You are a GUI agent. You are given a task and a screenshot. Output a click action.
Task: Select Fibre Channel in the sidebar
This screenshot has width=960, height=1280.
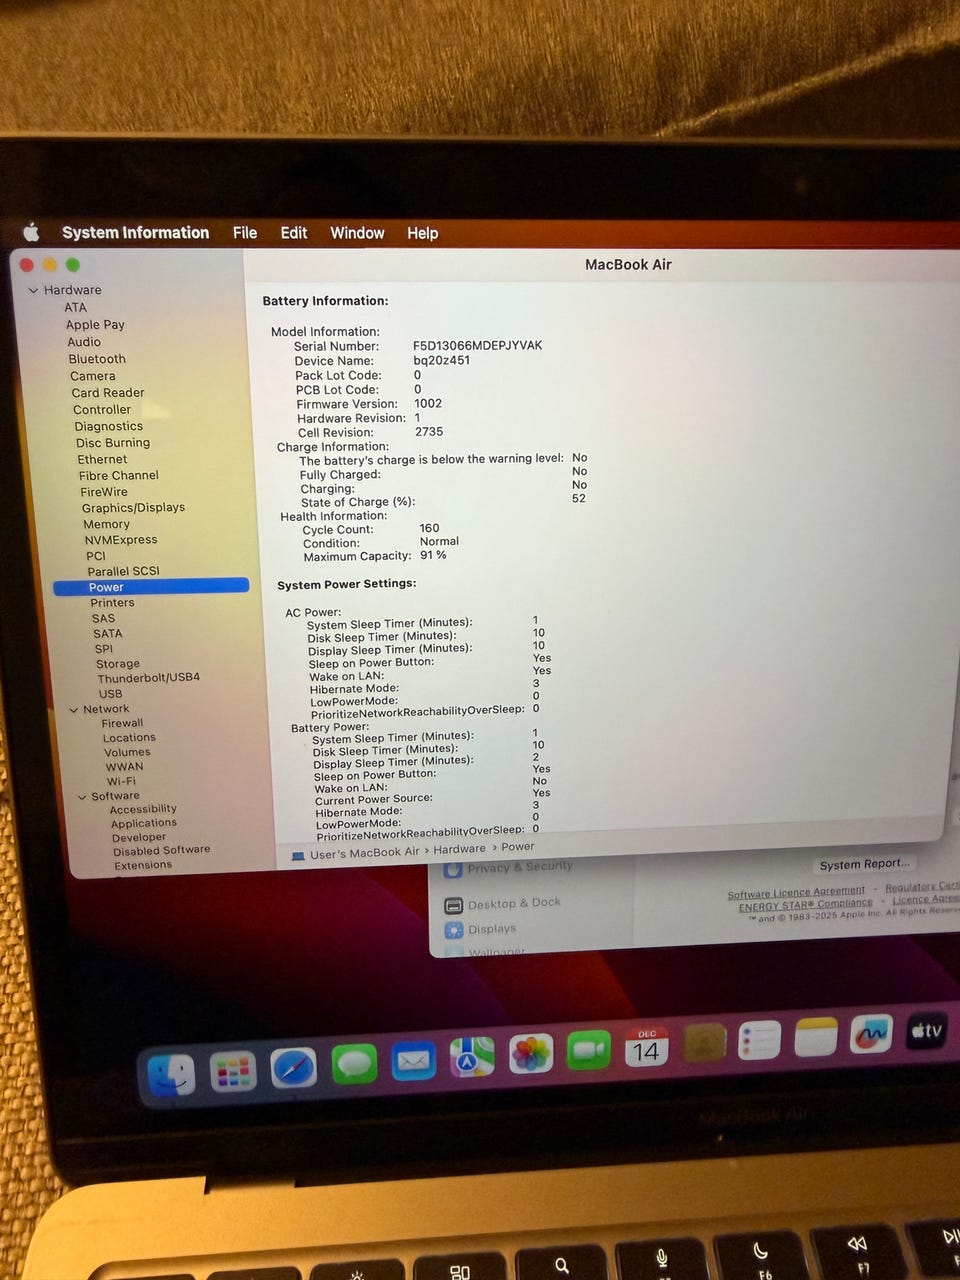119,476
